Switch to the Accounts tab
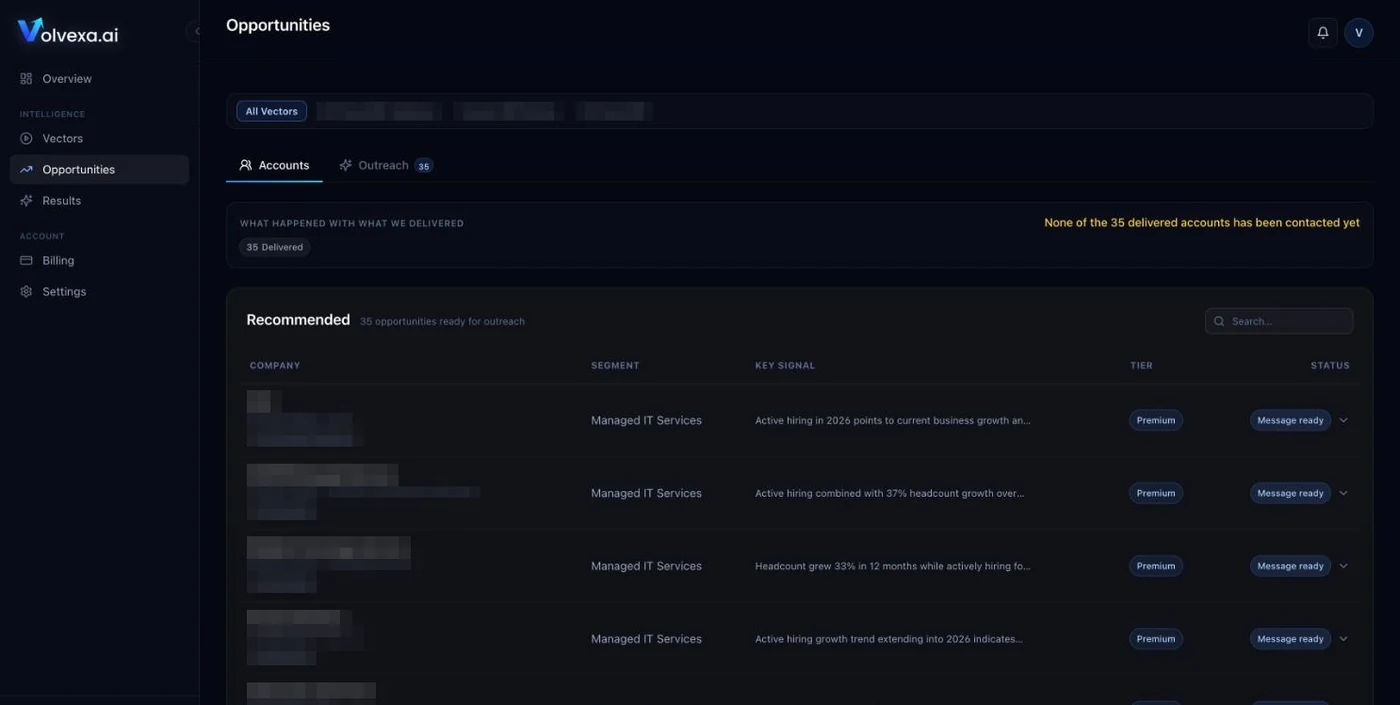 tap(274, 165)
